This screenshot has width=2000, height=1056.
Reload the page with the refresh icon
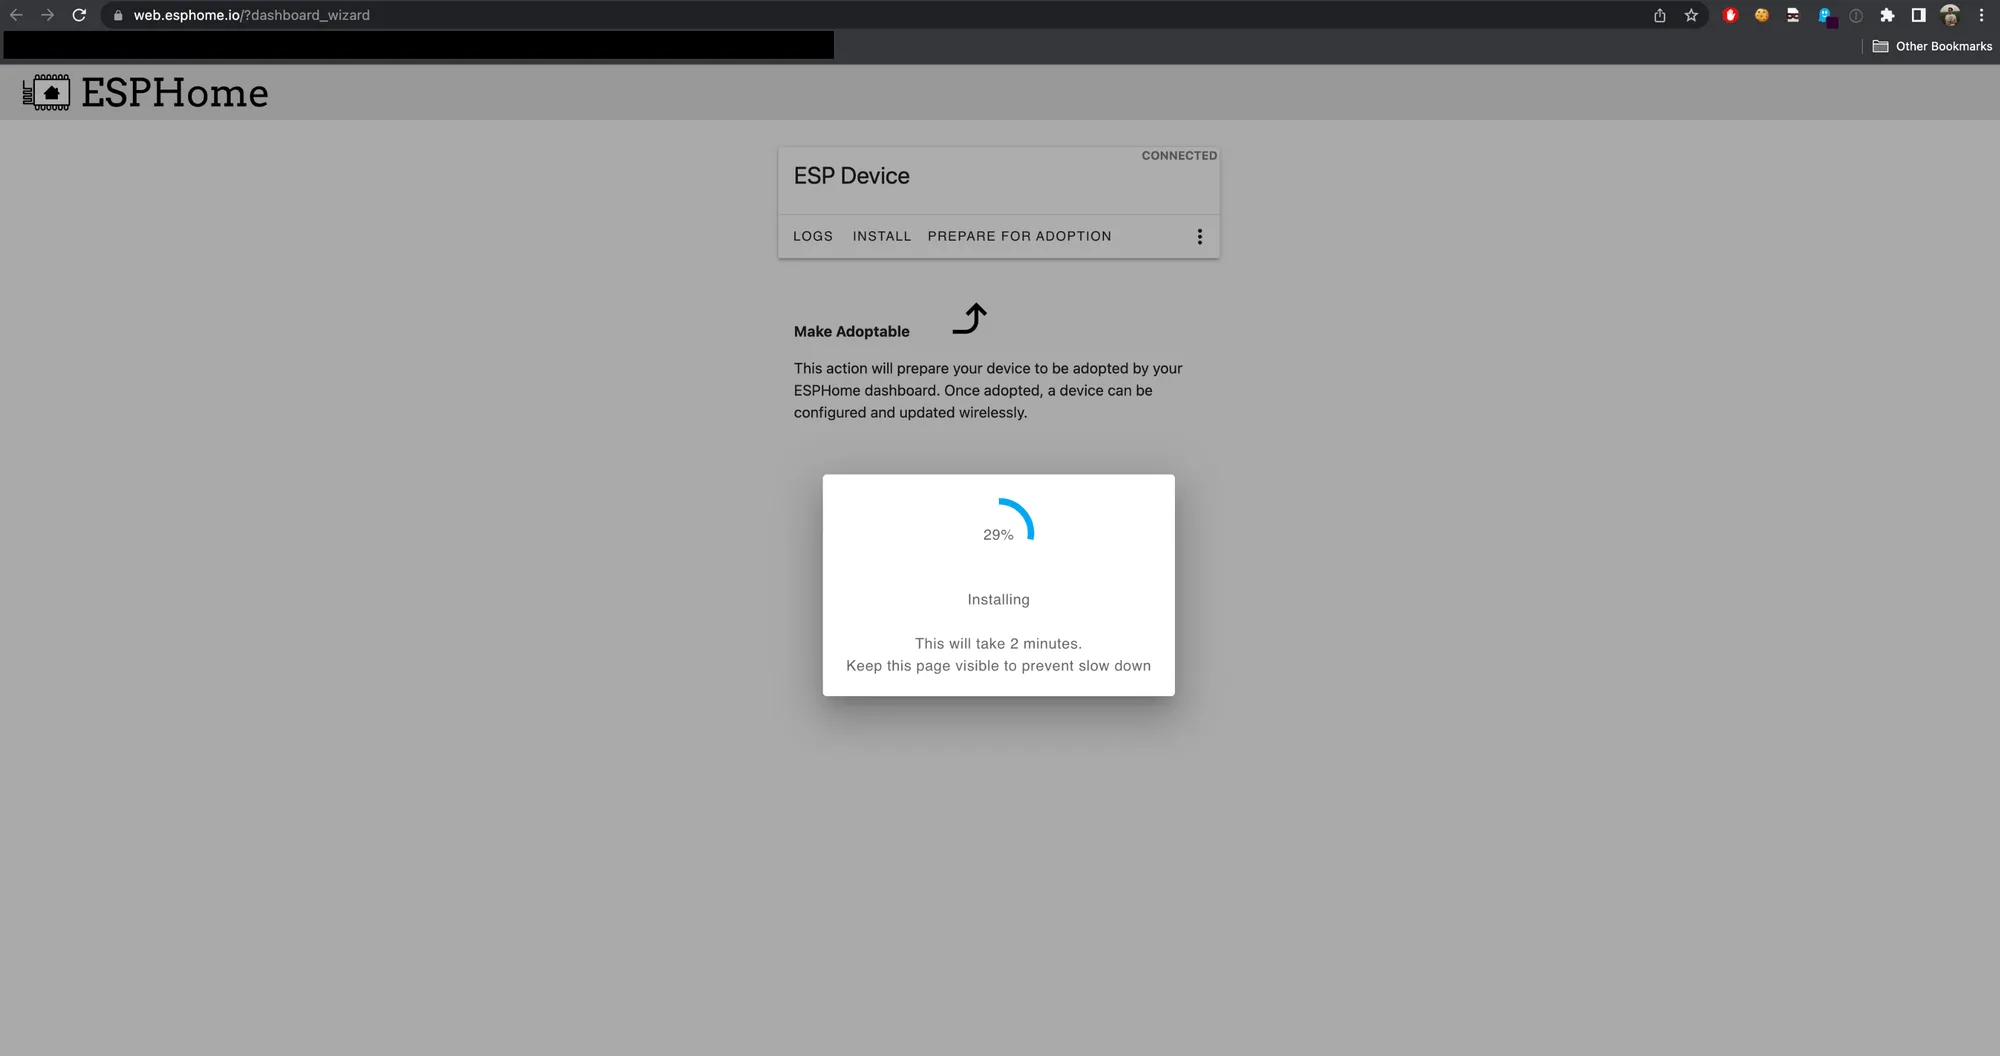[x=79, y=15]
